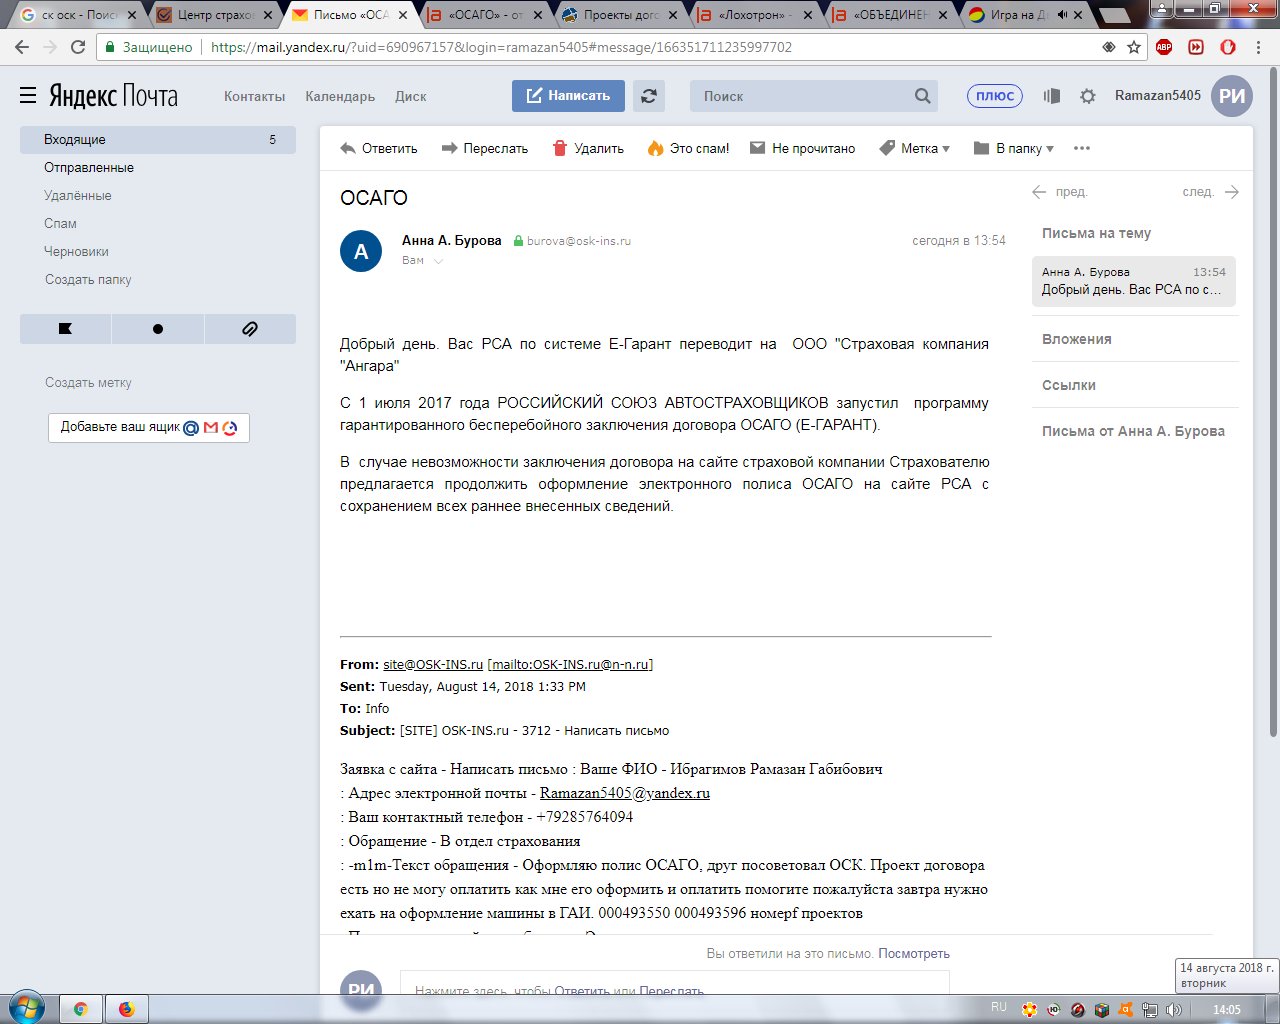Open the more actions ellipsis menu
Viewport: 1280px width, 1024px height.
point(1081,148)
